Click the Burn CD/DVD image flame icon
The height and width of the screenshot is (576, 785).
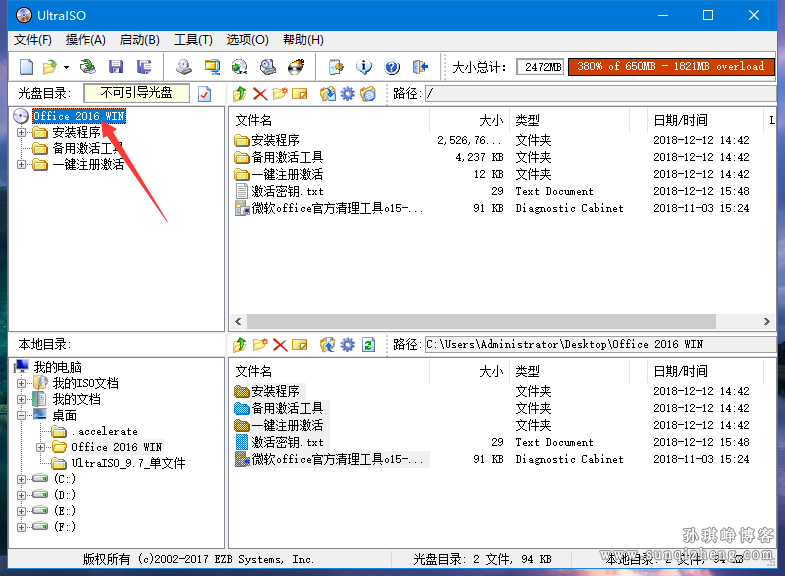click(296, 67)
